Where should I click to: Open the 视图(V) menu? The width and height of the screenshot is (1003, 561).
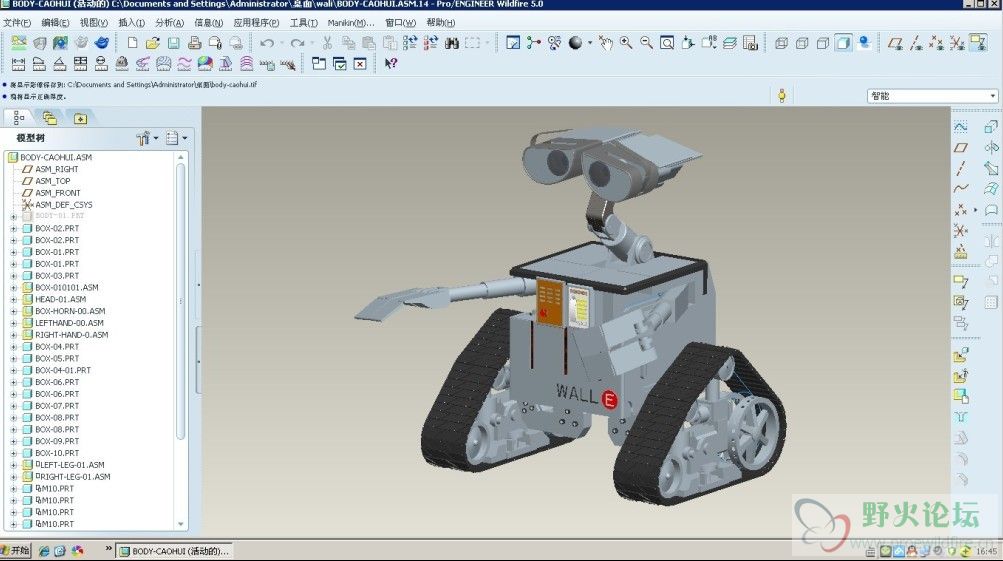coord(93,22)
